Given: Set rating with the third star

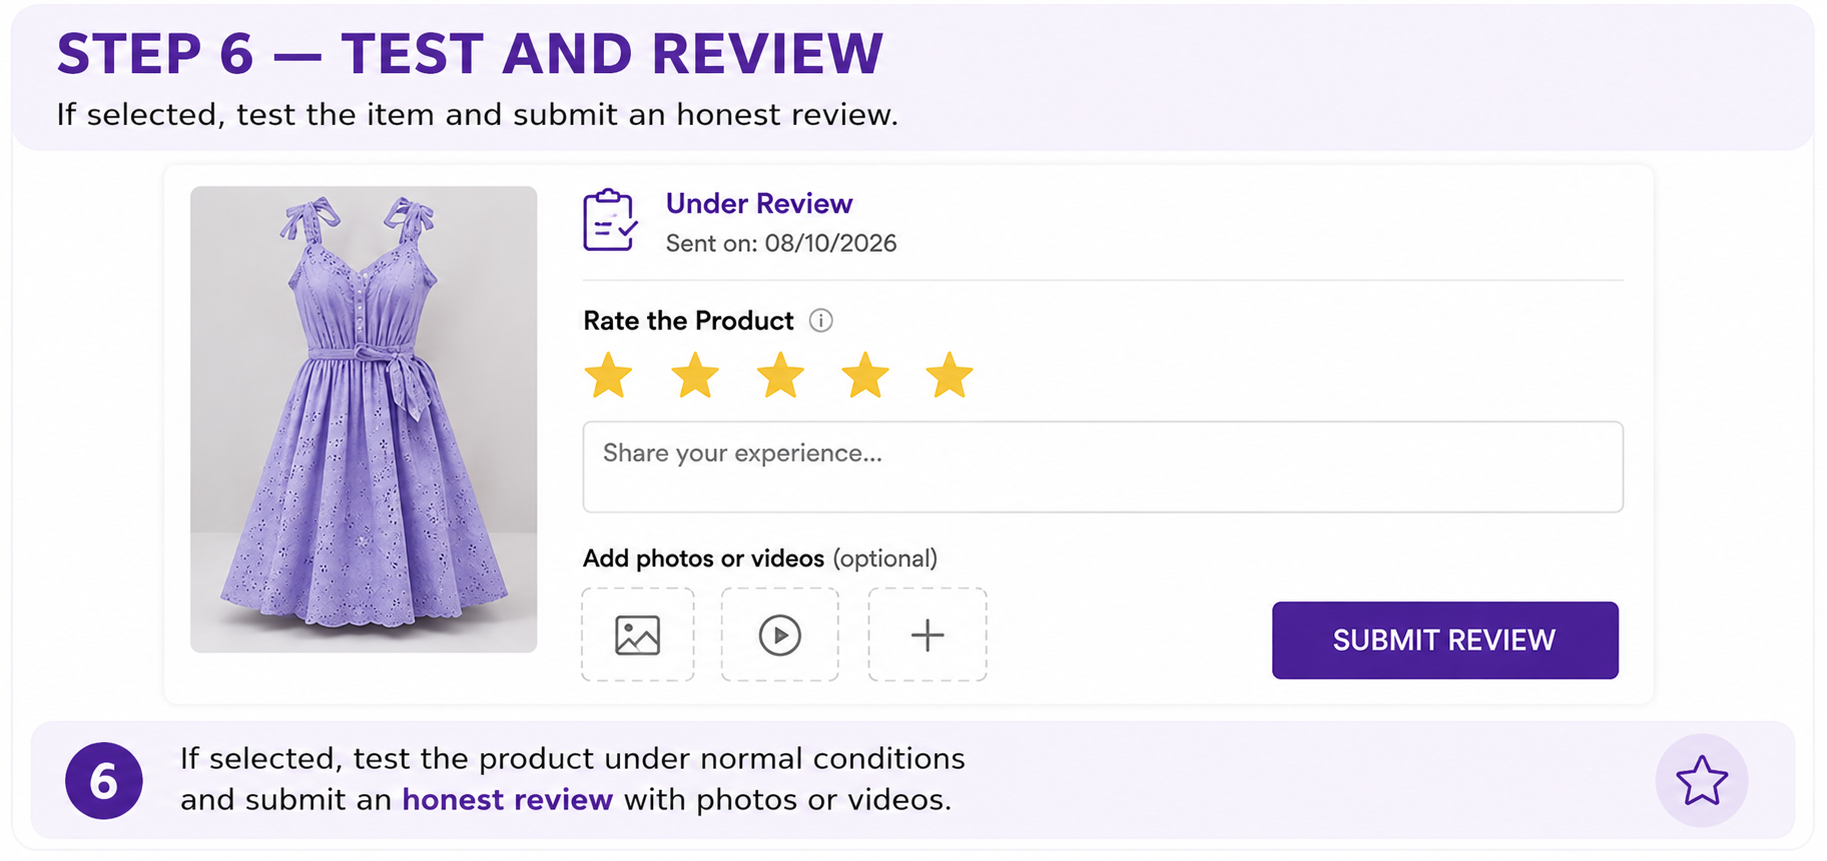Looking at the screenshot, I should 780,376.
